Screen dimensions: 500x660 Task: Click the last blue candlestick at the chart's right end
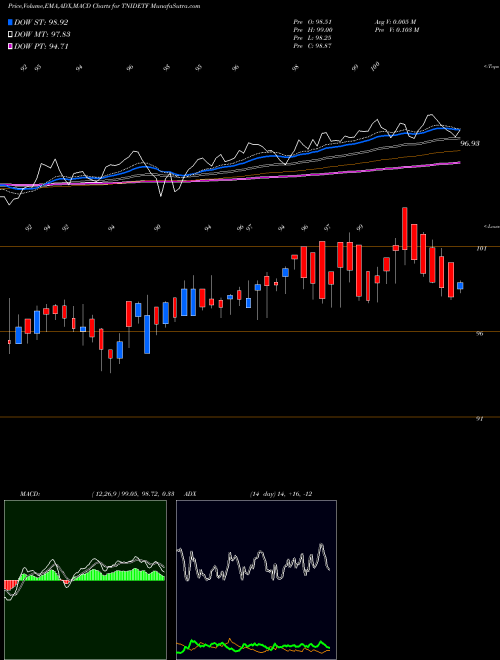tap(460, 286)
